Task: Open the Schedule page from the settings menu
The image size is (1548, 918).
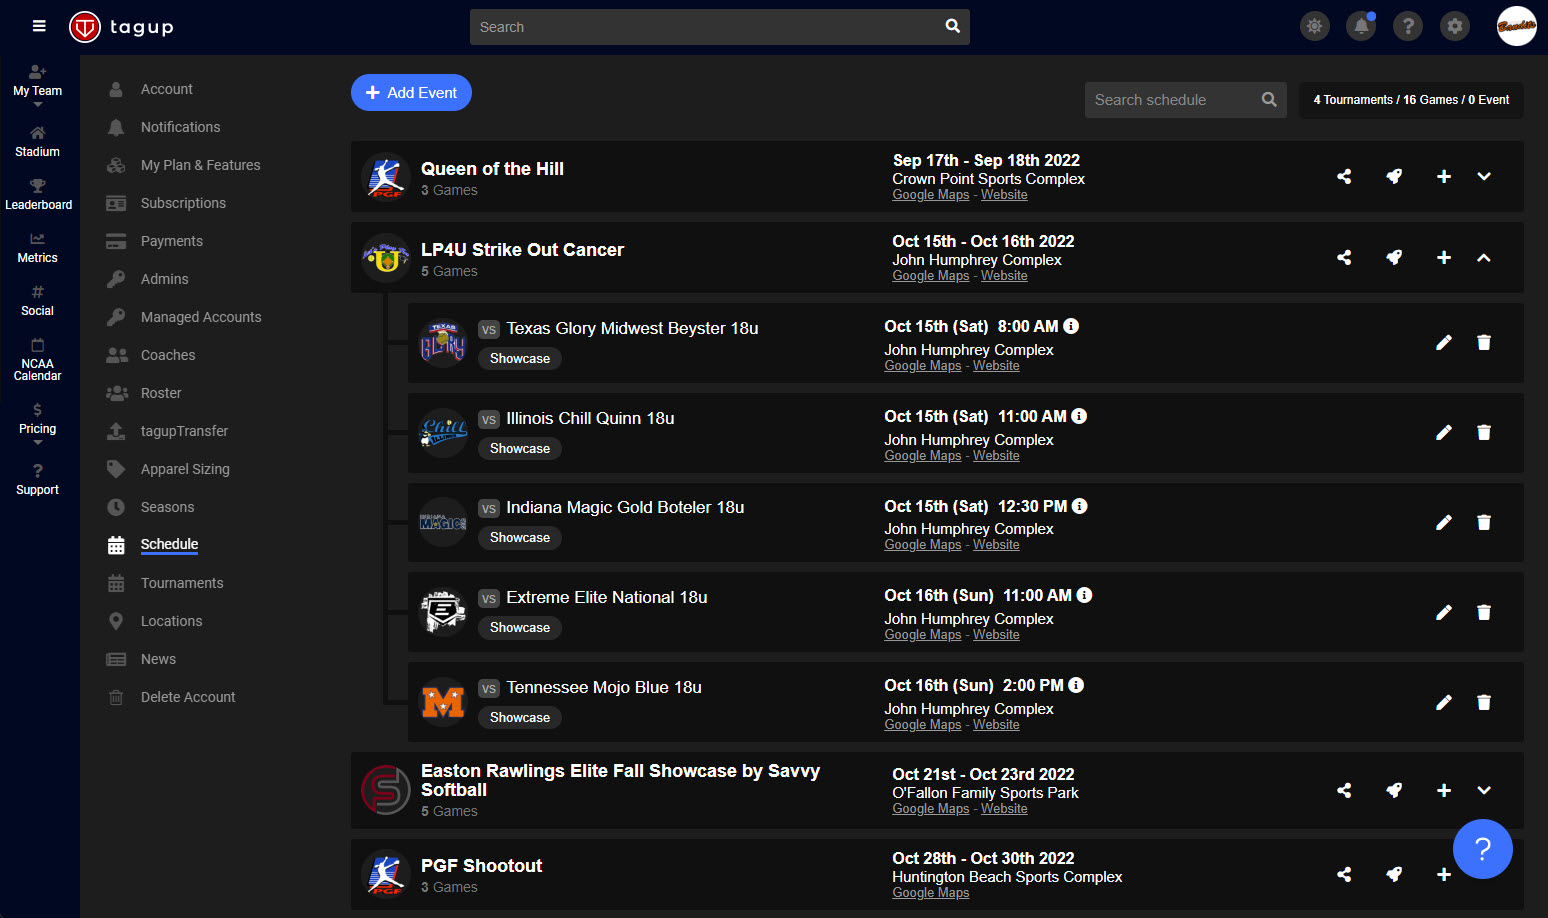Action: point(168,544)
